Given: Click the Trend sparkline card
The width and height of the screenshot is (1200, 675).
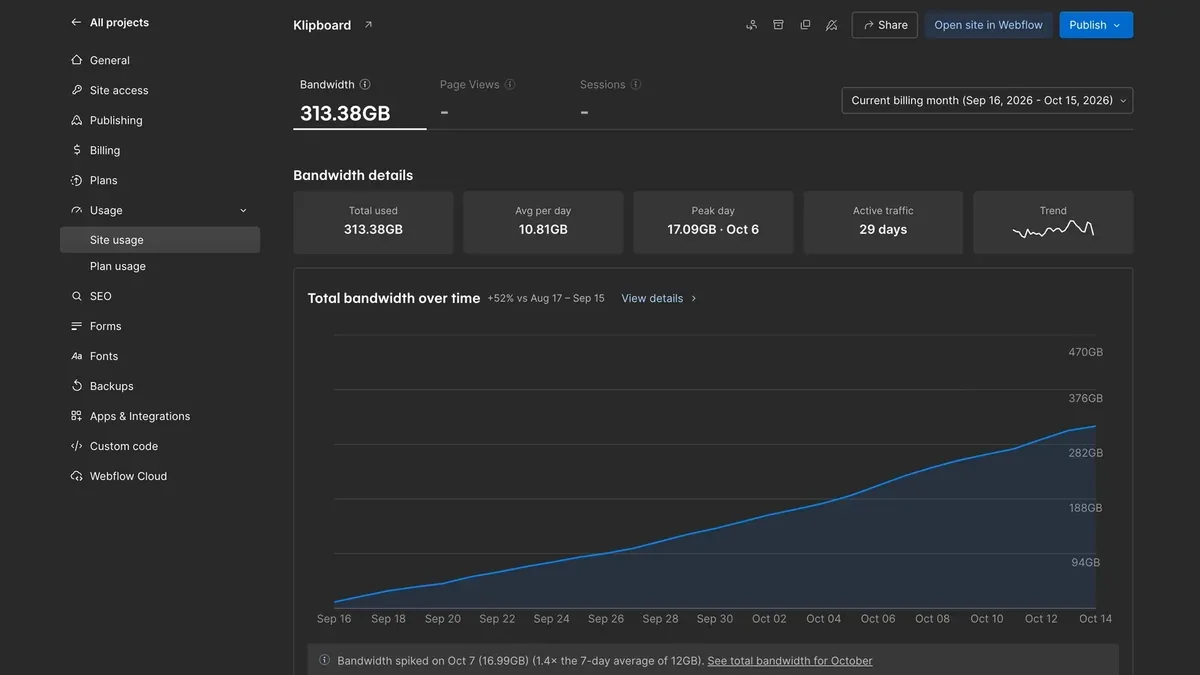Looking at the screenshot, I should tap(1053, 222).
